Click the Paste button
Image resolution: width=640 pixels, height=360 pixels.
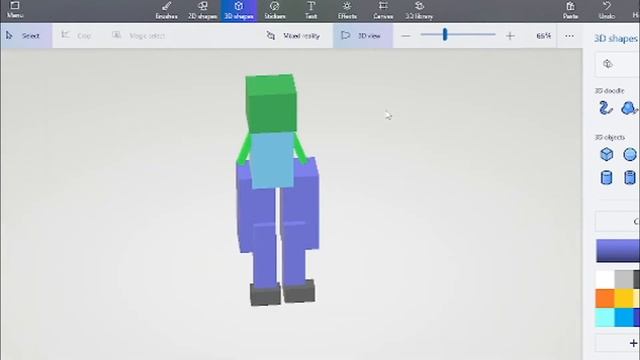(x=570, y=11)
